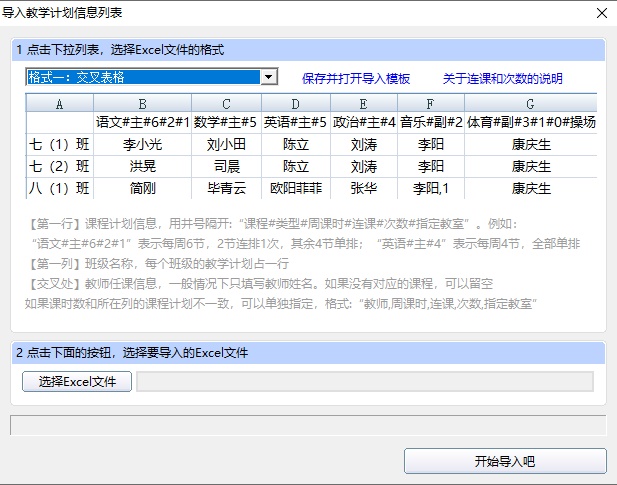Viewport: 617px width, 485px height.
Task: Click the 保存并打开导入模板 link
Action: click(x=356, y=79)
